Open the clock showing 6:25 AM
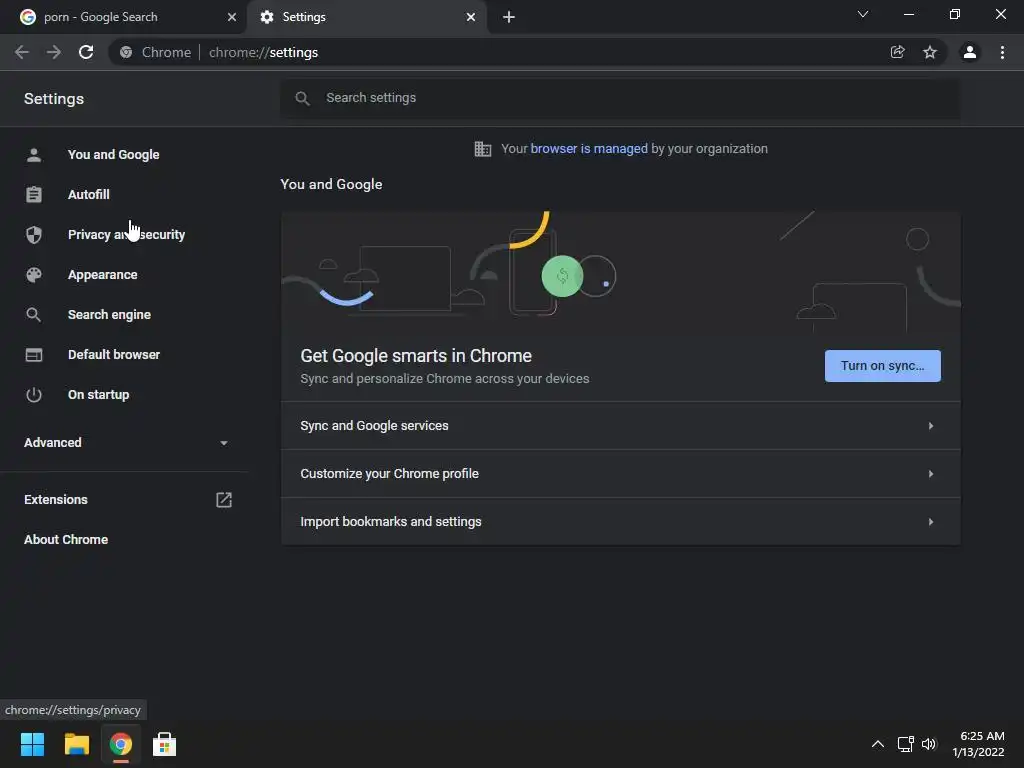The width and height of the screenshot is (1024, 768). point(978,744)
